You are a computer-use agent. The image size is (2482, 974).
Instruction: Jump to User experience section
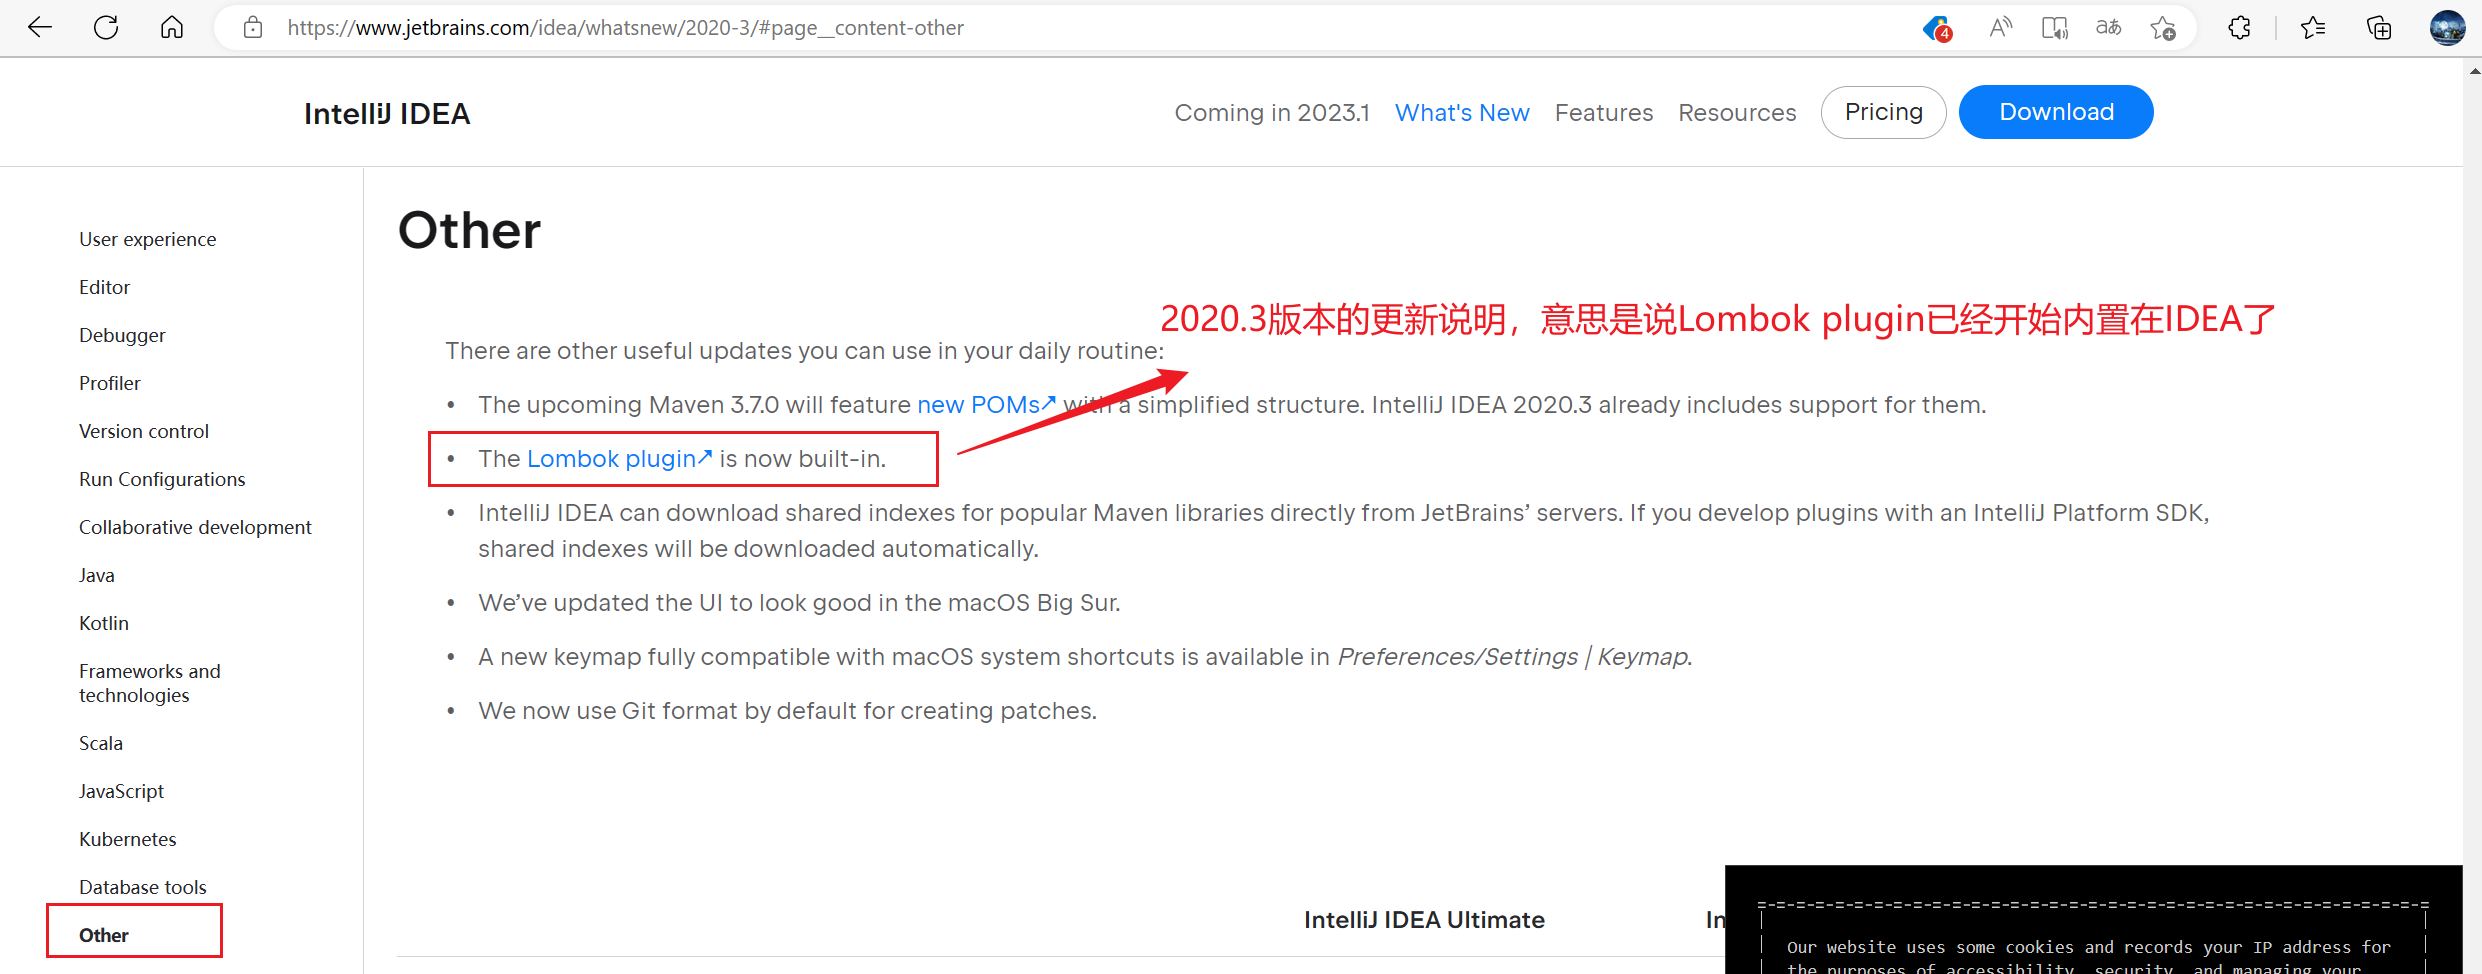pyautogui.click(x=148, y=239)
